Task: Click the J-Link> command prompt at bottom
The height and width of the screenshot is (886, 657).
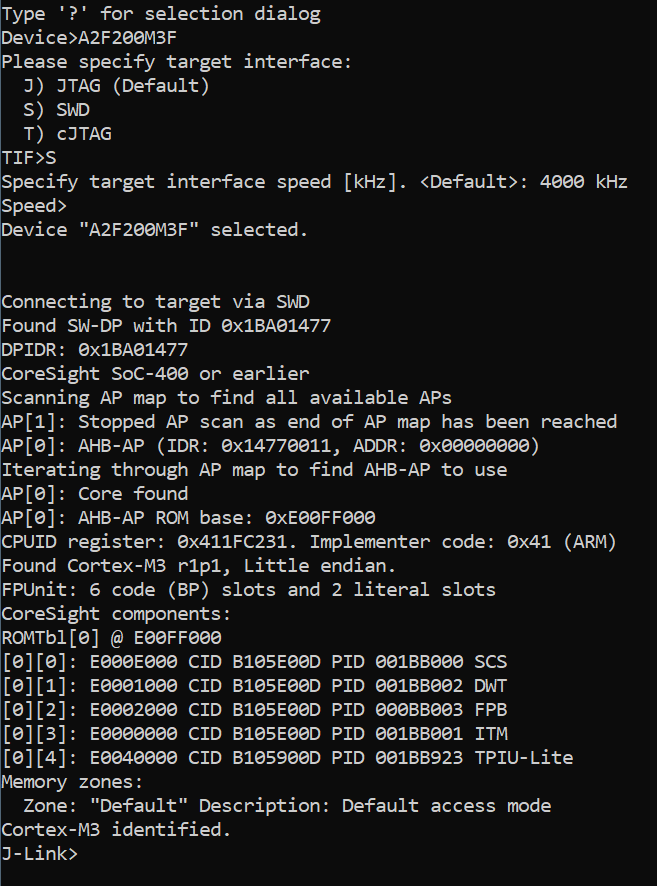Action: (40, 854)
